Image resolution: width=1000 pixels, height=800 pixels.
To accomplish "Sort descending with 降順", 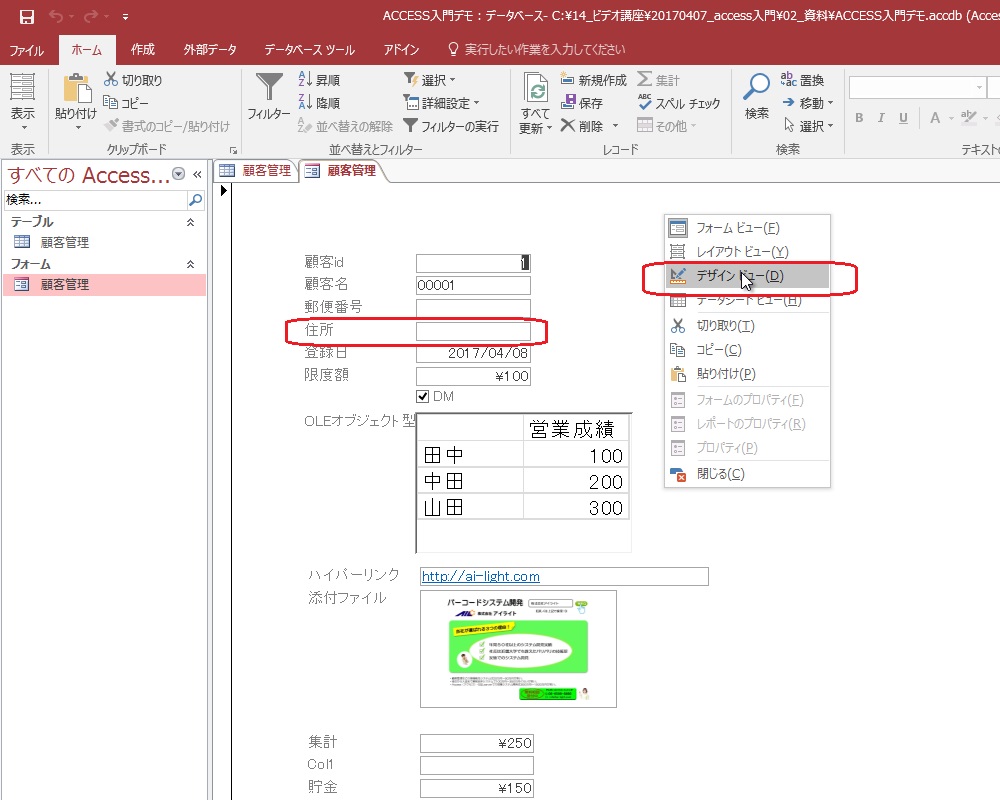I will point(320,103).
